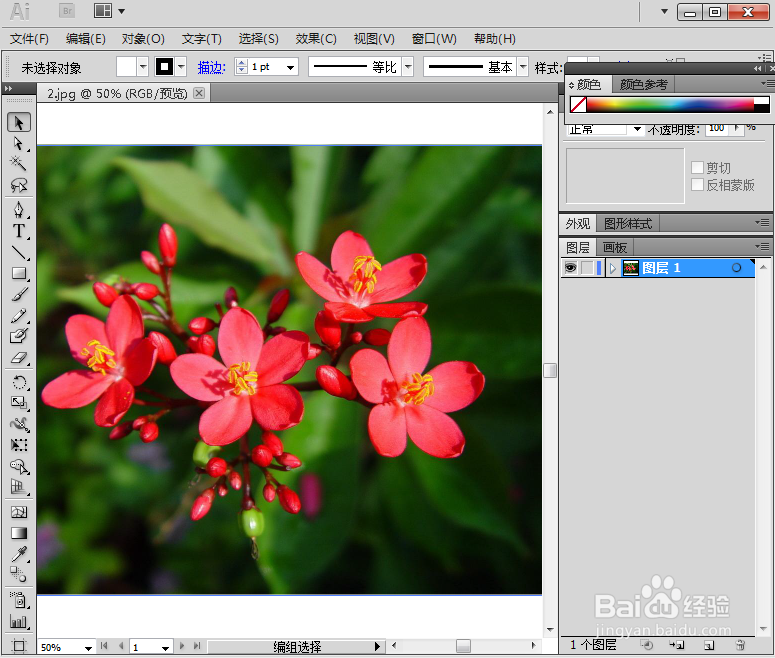
Task: Toggle lock box for 图层 1
Action: click(x=587, y=268)
